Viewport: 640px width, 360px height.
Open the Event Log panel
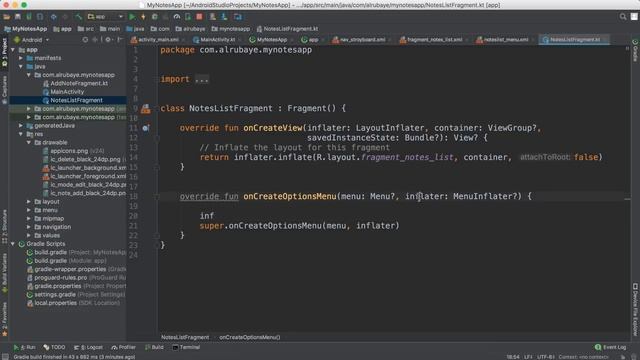[x=611, y=347]
